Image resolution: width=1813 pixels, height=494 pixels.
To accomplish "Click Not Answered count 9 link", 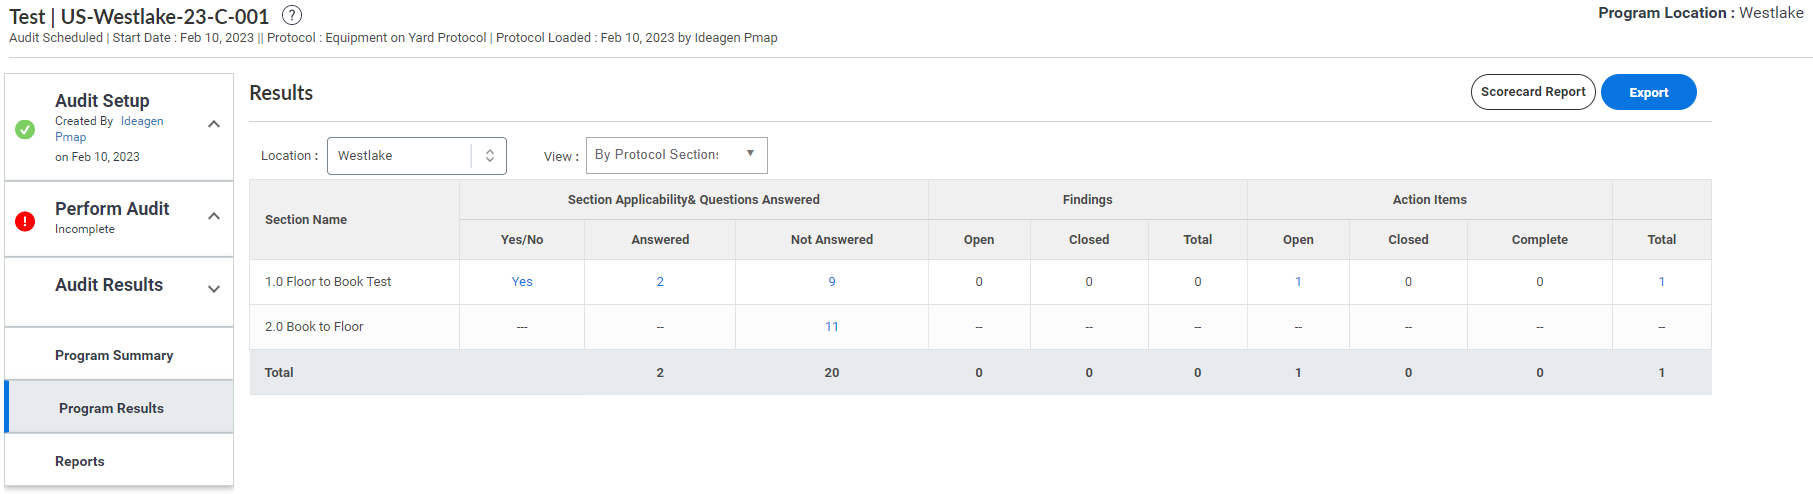I will (832, 282).
